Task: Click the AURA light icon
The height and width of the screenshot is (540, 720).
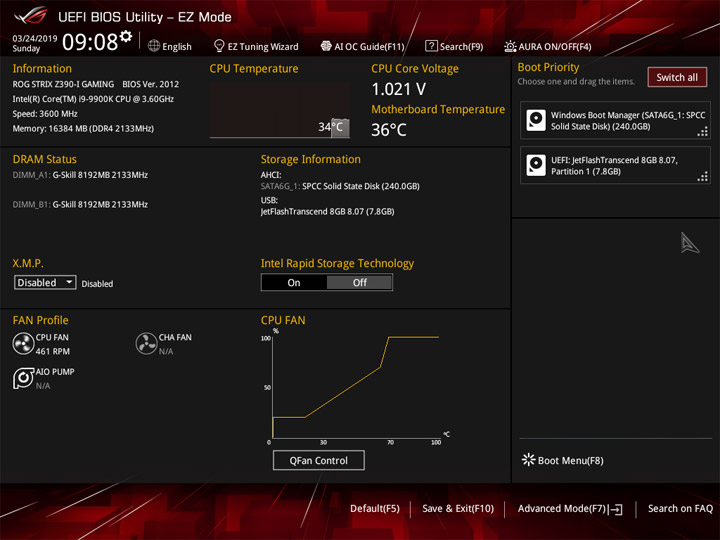Action: pos(510,46)
